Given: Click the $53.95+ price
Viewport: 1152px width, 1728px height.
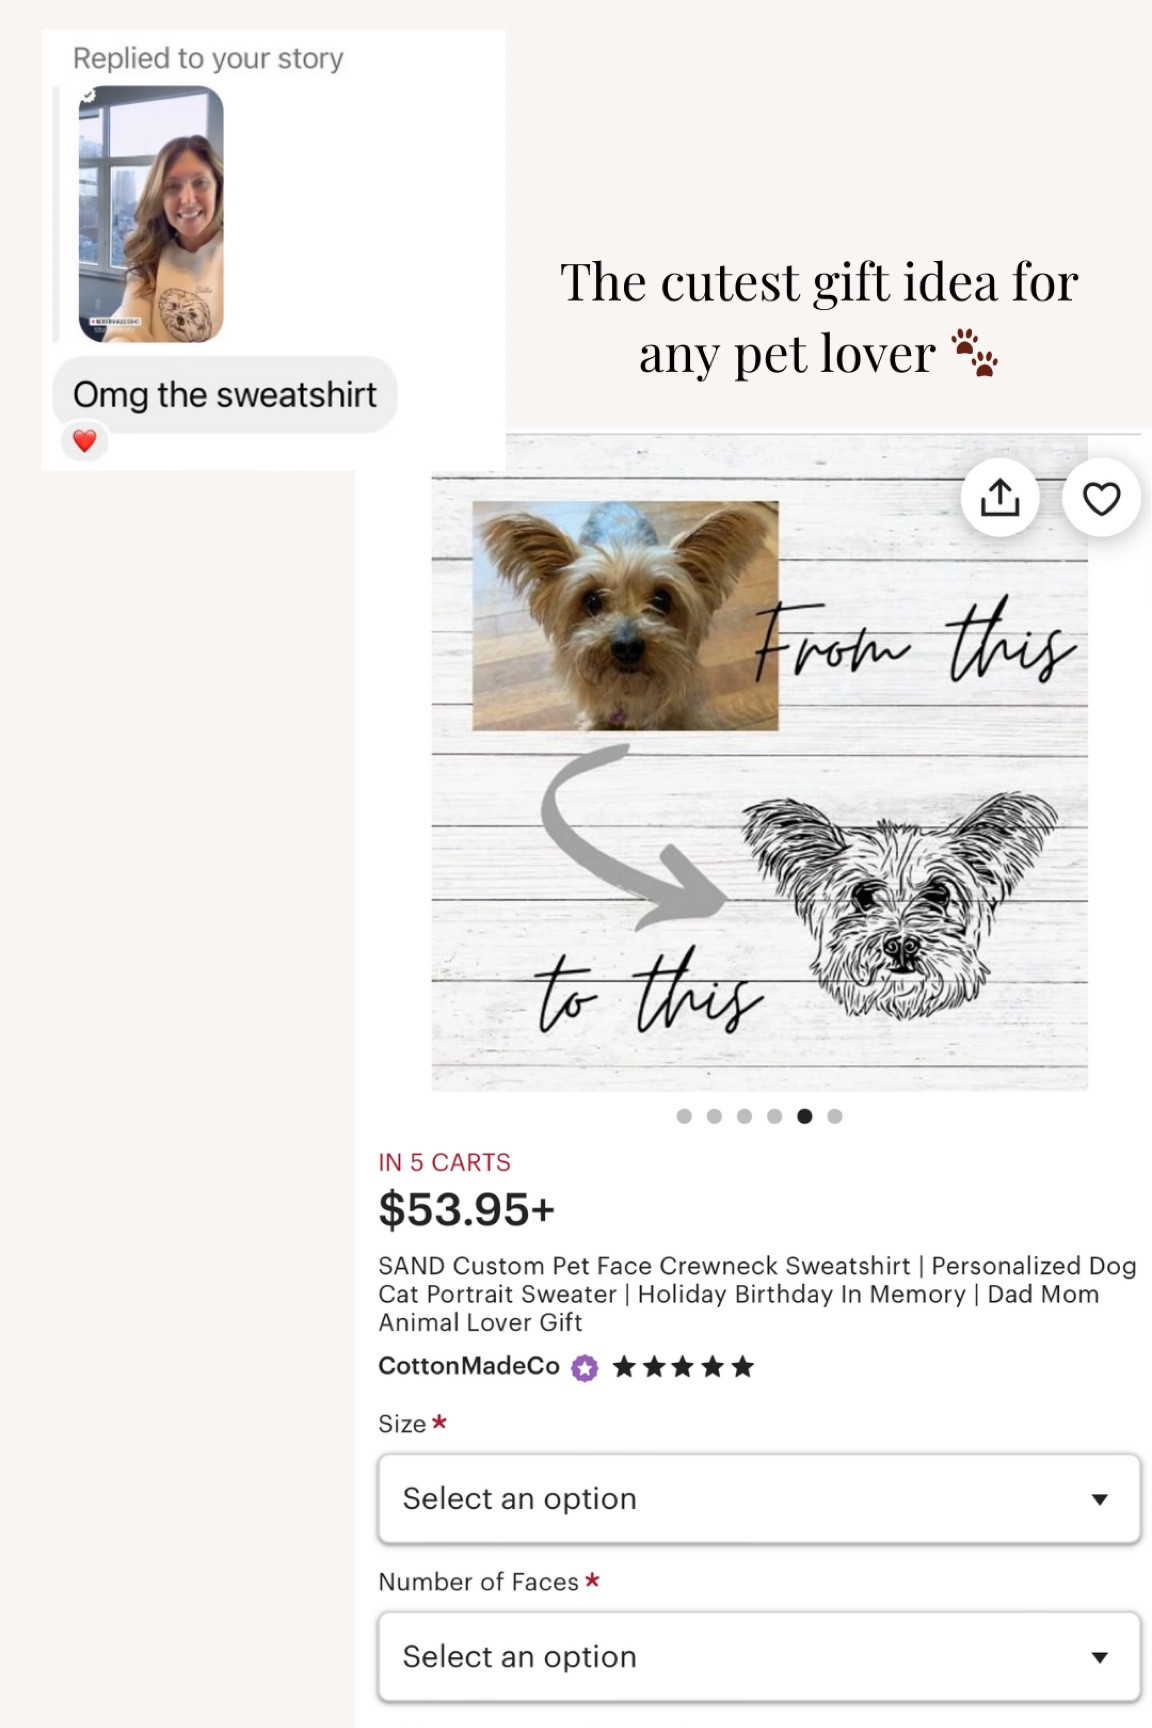Looking at the screenshot, I should (x=466, y=1210).
